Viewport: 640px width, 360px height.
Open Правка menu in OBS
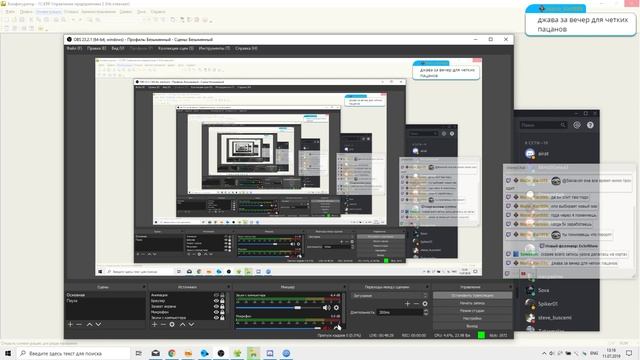[x=96, y=49]
